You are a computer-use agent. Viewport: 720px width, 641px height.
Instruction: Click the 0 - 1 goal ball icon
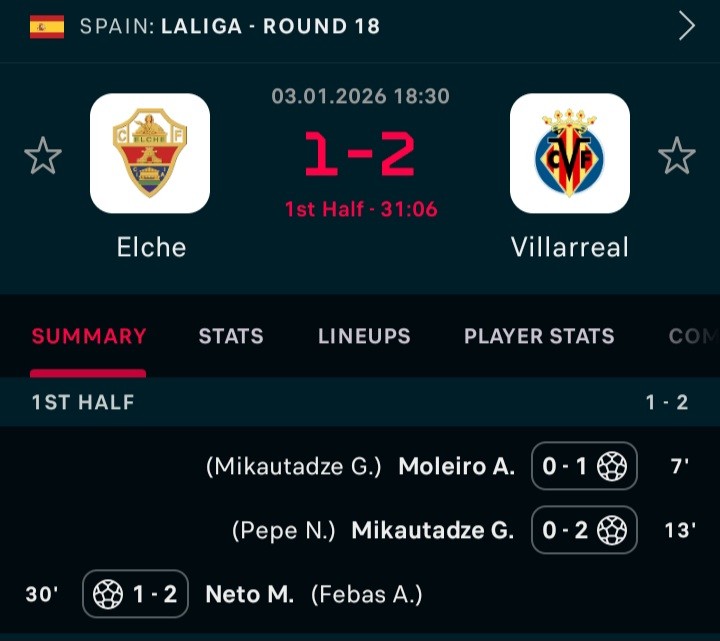tap(612, 466)
